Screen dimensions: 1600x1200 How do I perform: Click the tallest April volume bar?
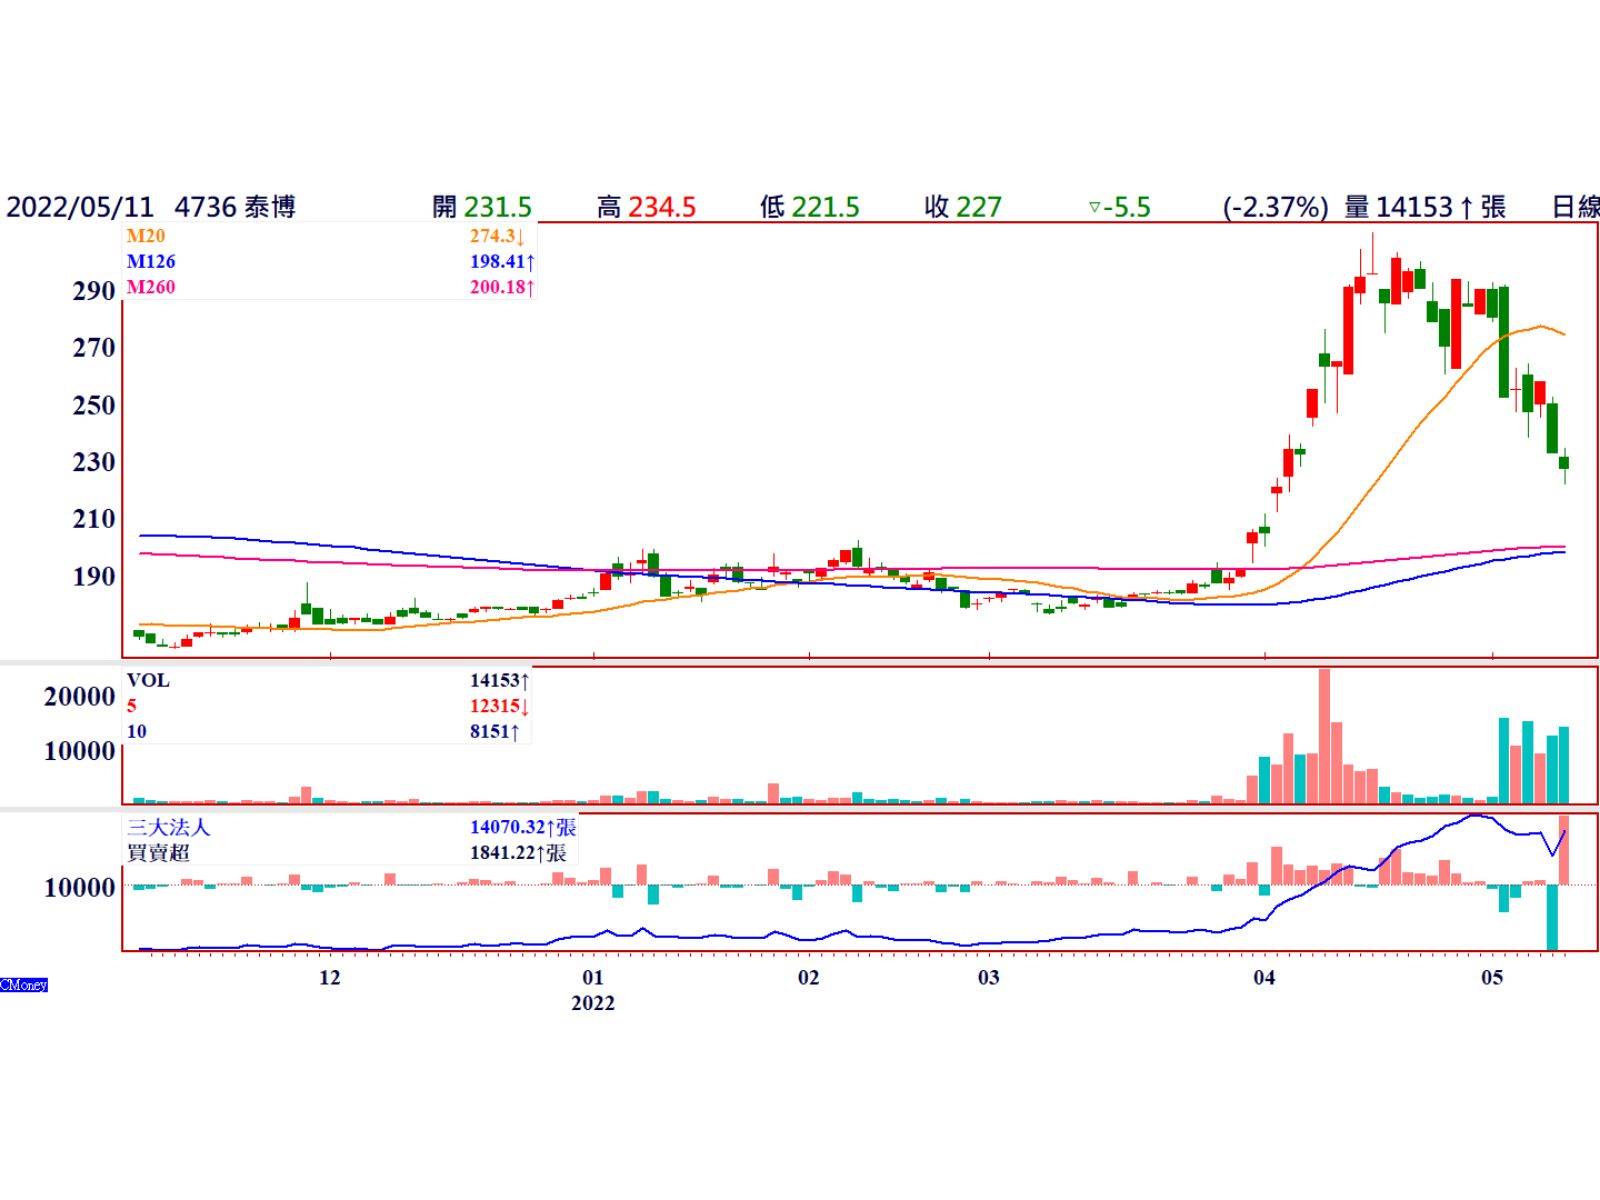(x=1324, y=735)
